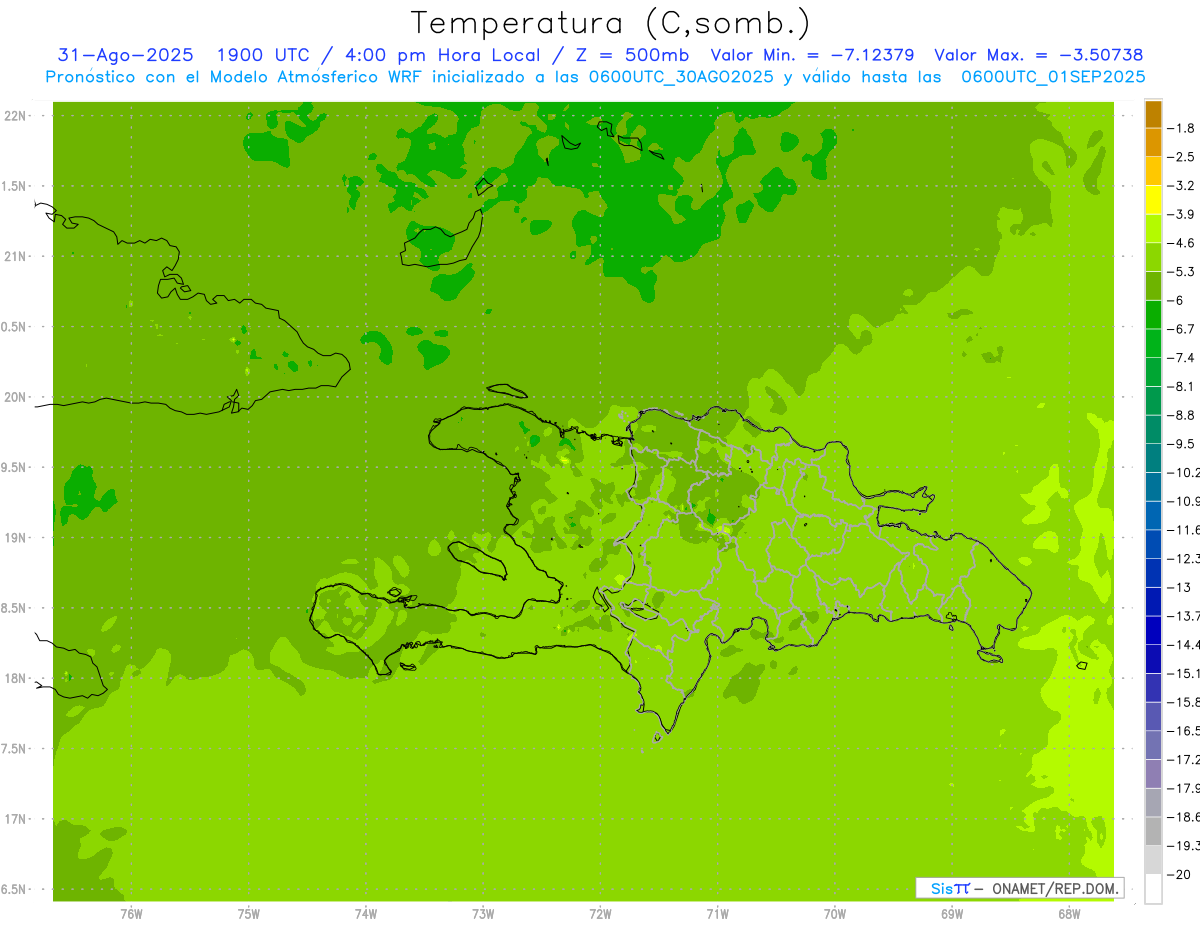Pick the dark blue swatch between -13 and -13.7

(1153, 602)
